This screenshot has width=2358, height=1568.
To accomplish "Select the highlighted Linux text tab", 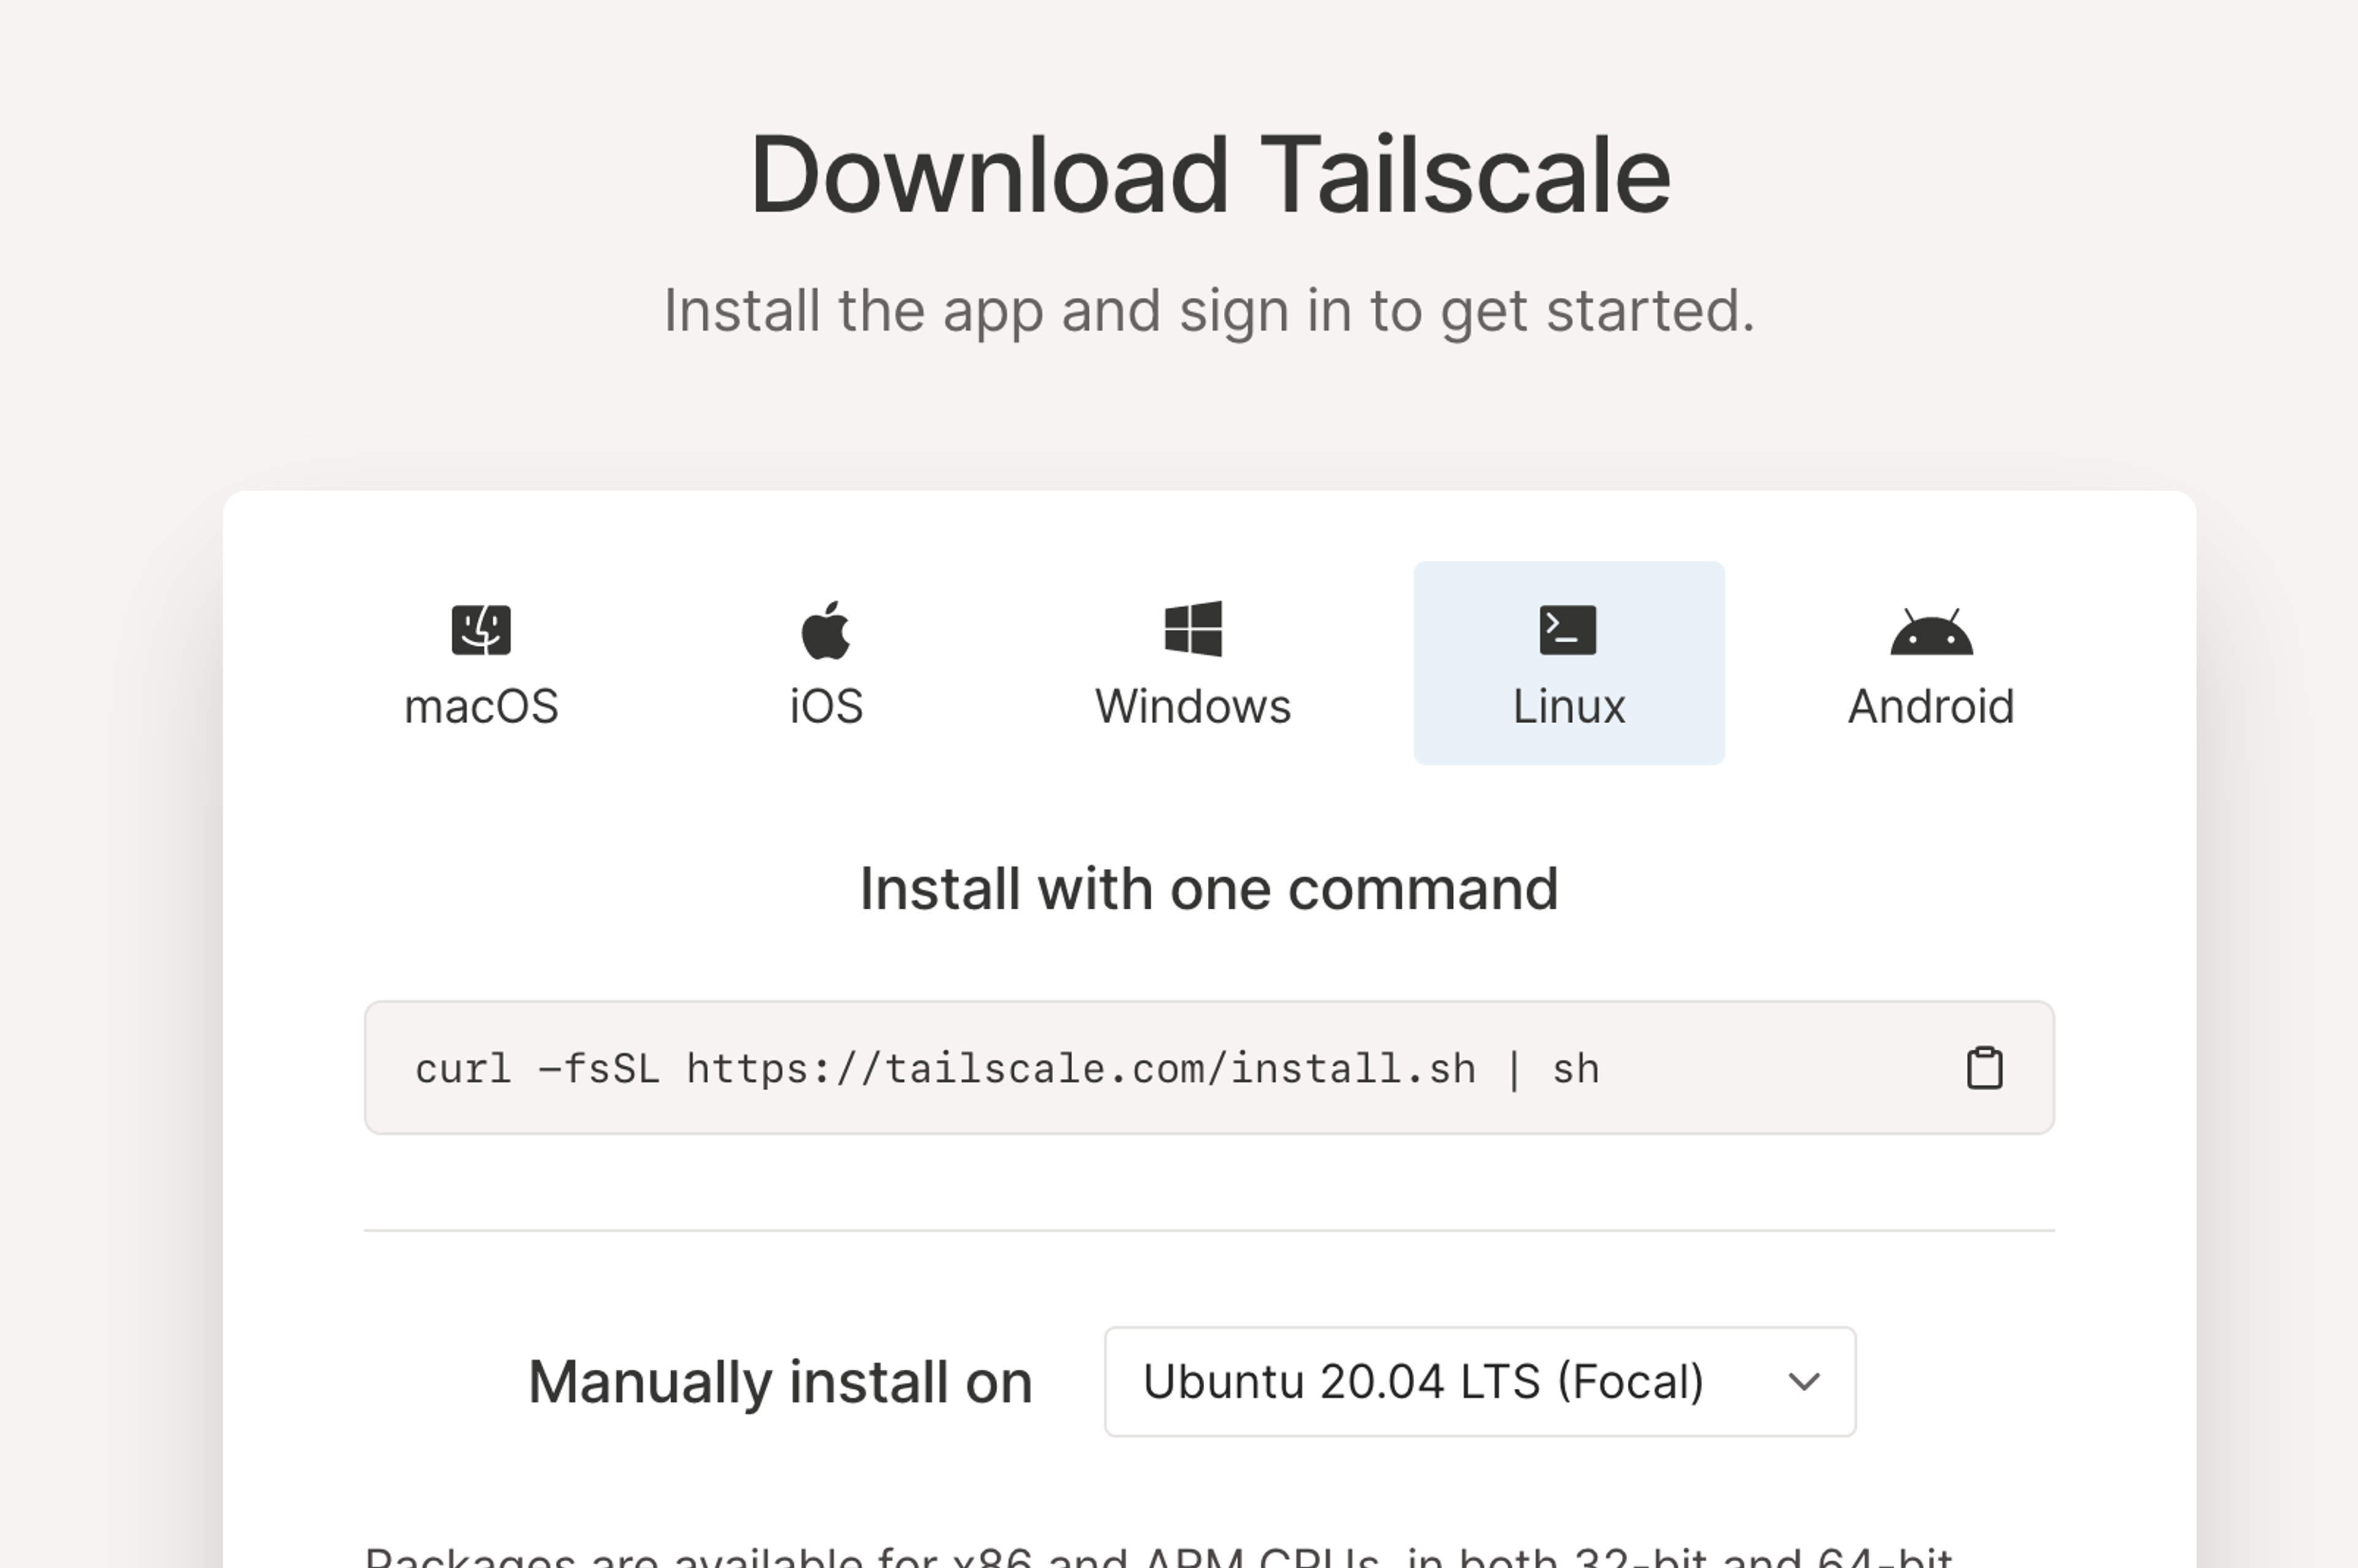I will pos(1568,707).
